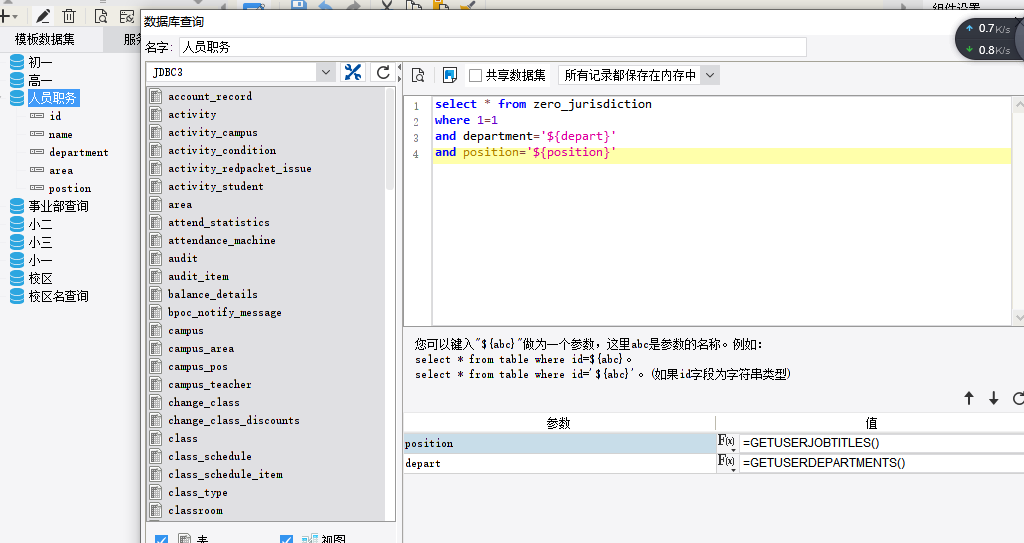Click the blue stored-procedure icon beside preview
Viewport: 1024px width, 543px height.
tap(450, 75)
